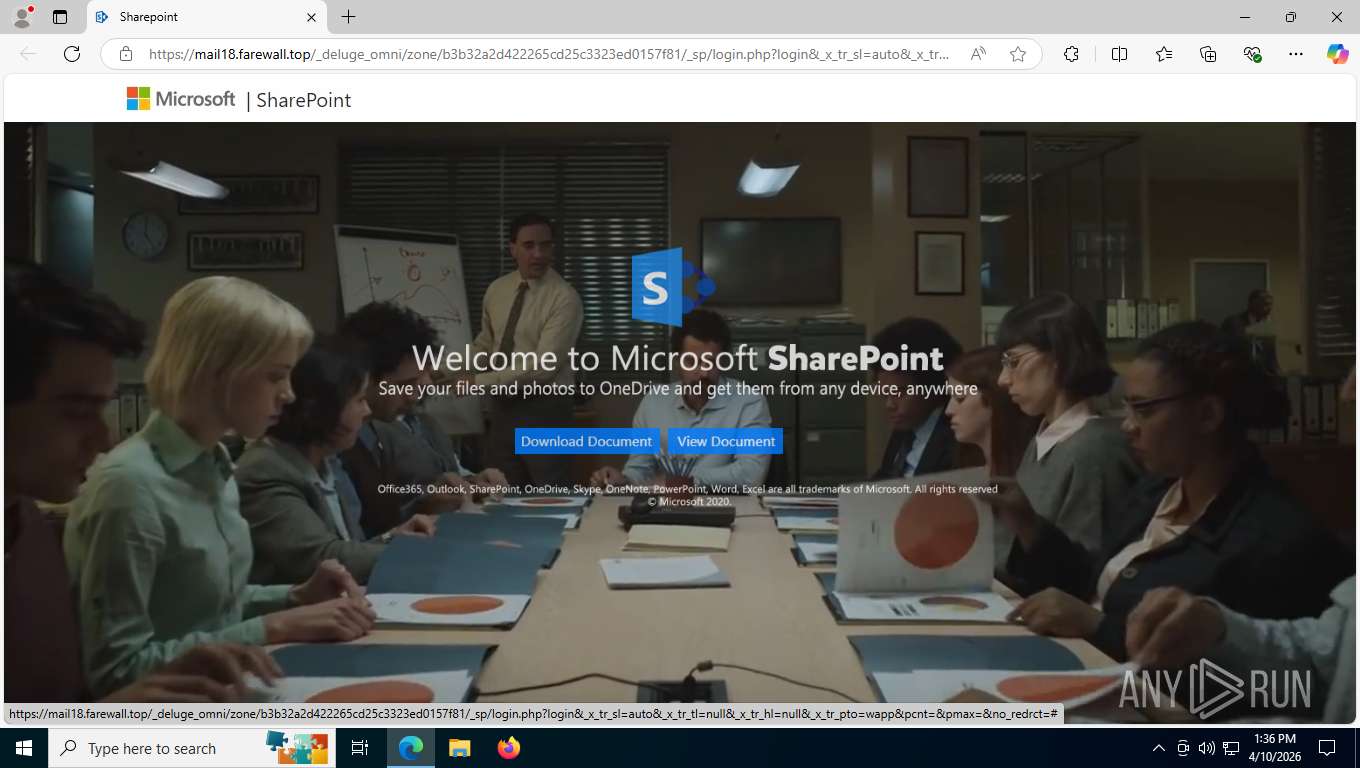Refresh the page with reload button
The width and height of the screenshot is (1360, 768).
[x=72, y=54]
